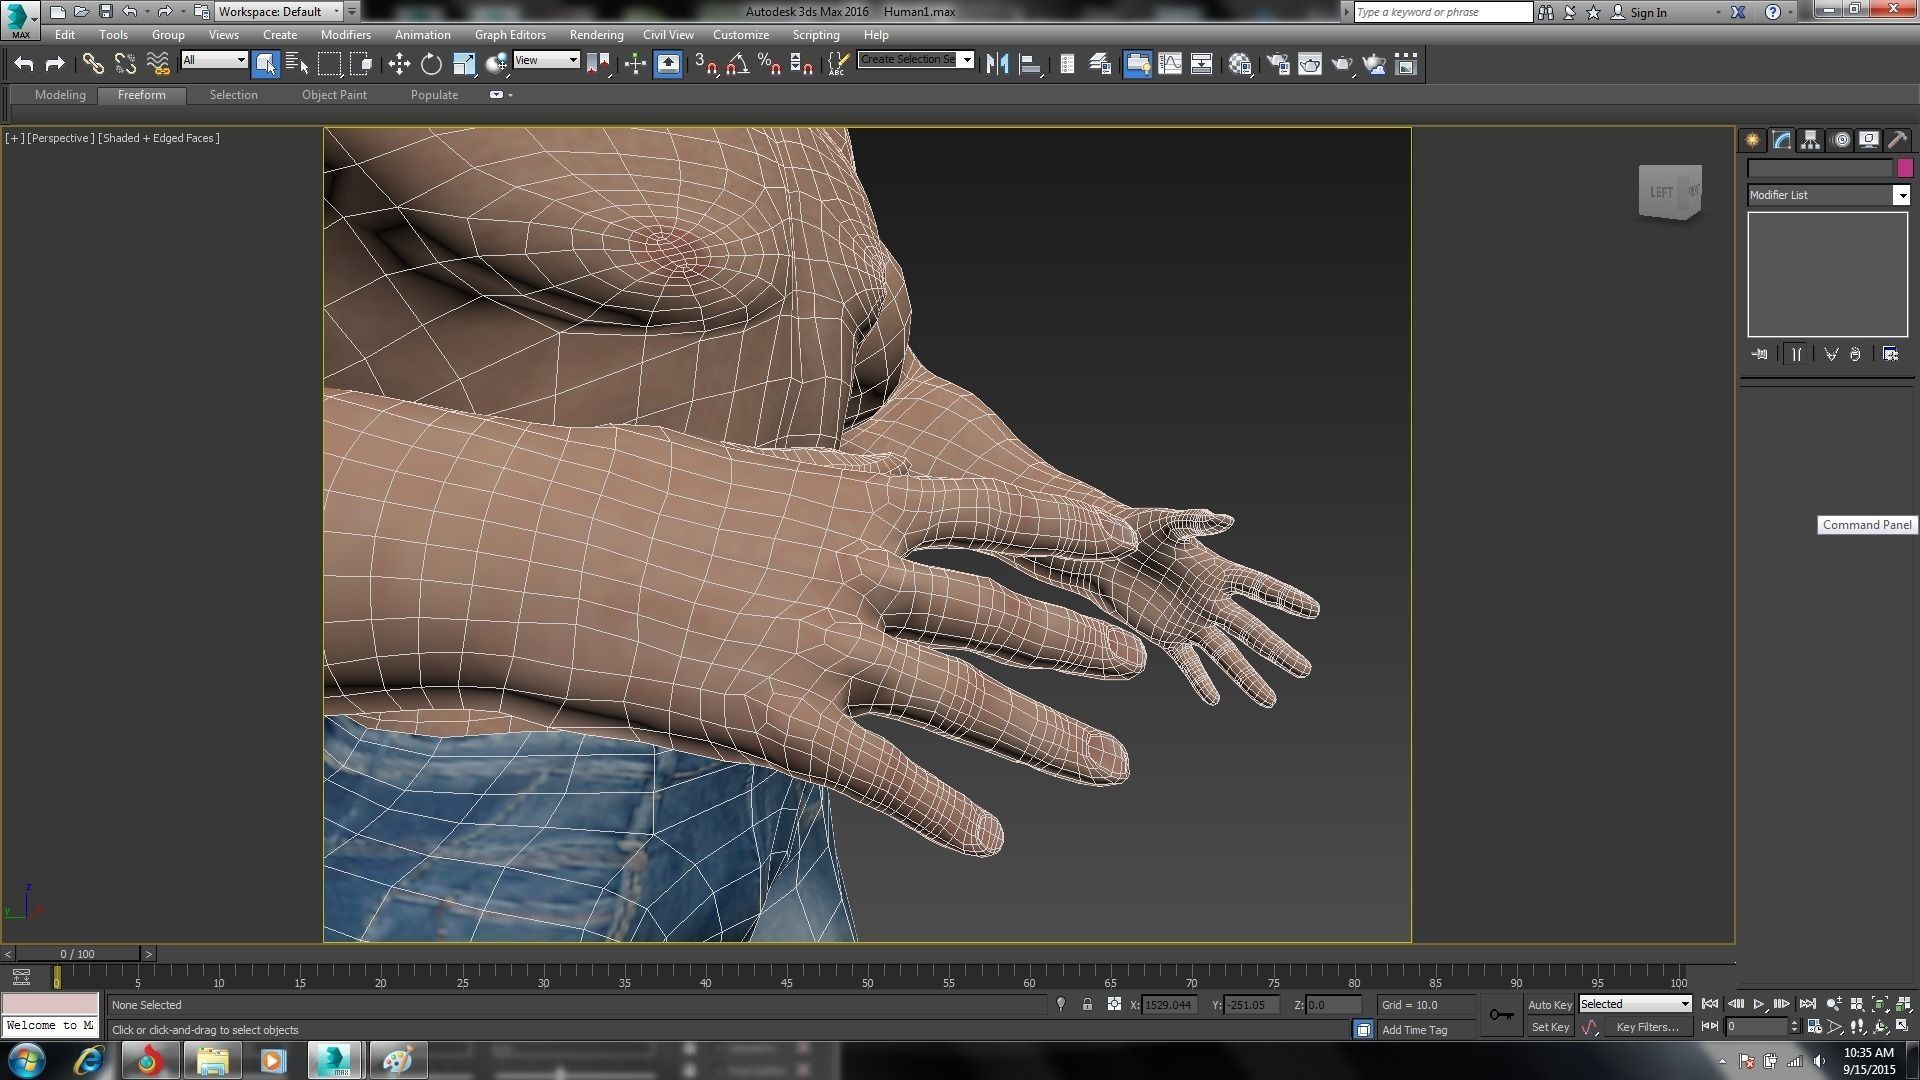Click Use Pivot Point Center icon
Screen dimensions: 1920x1080
coord(598,64)
